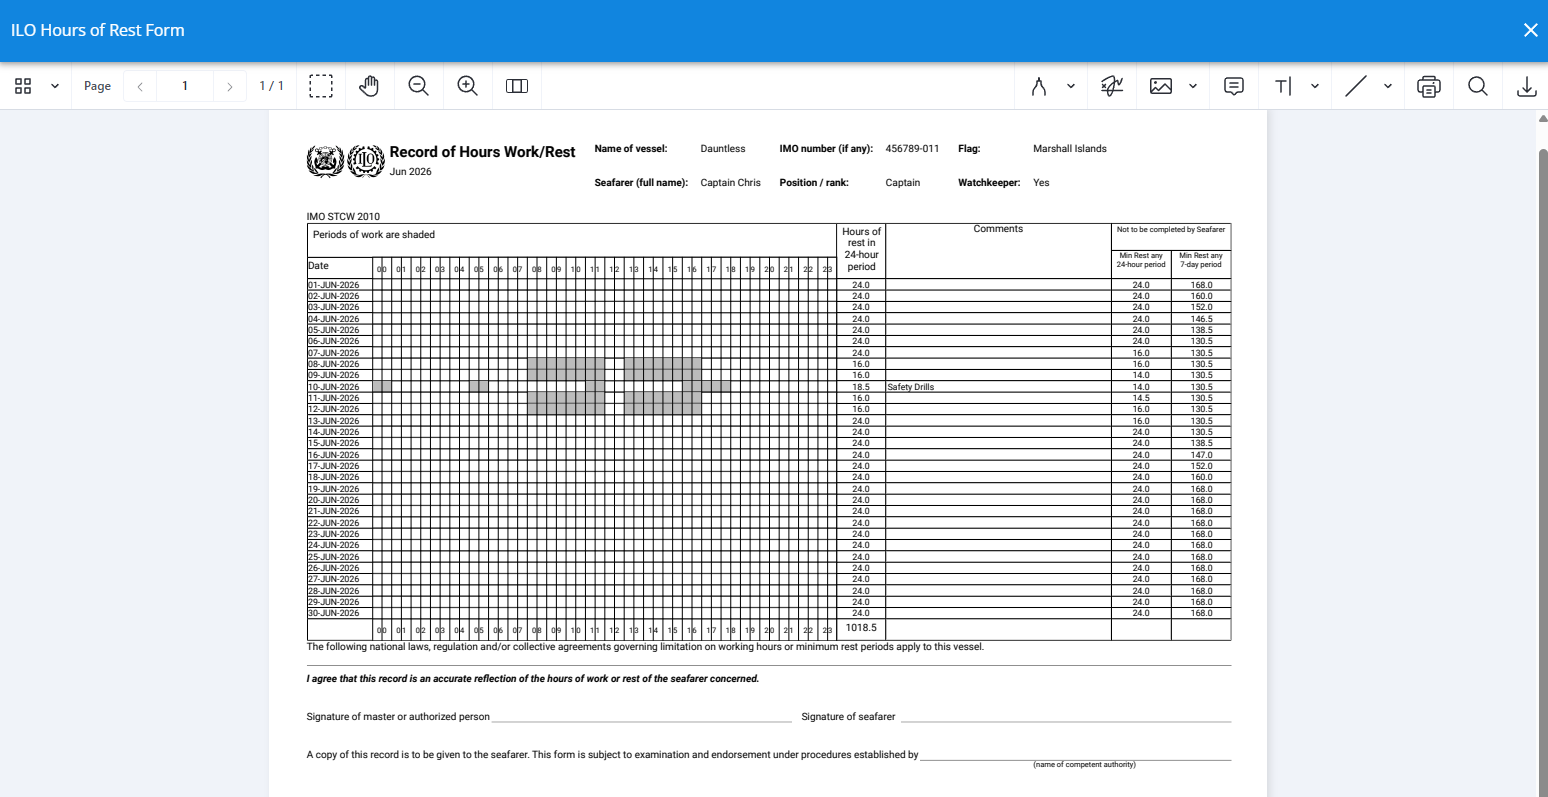Image resolution: width=1548 pixels, height=797 pixels.
Task: Toggle the two-page layout view icon
Action: pos(517,86)
